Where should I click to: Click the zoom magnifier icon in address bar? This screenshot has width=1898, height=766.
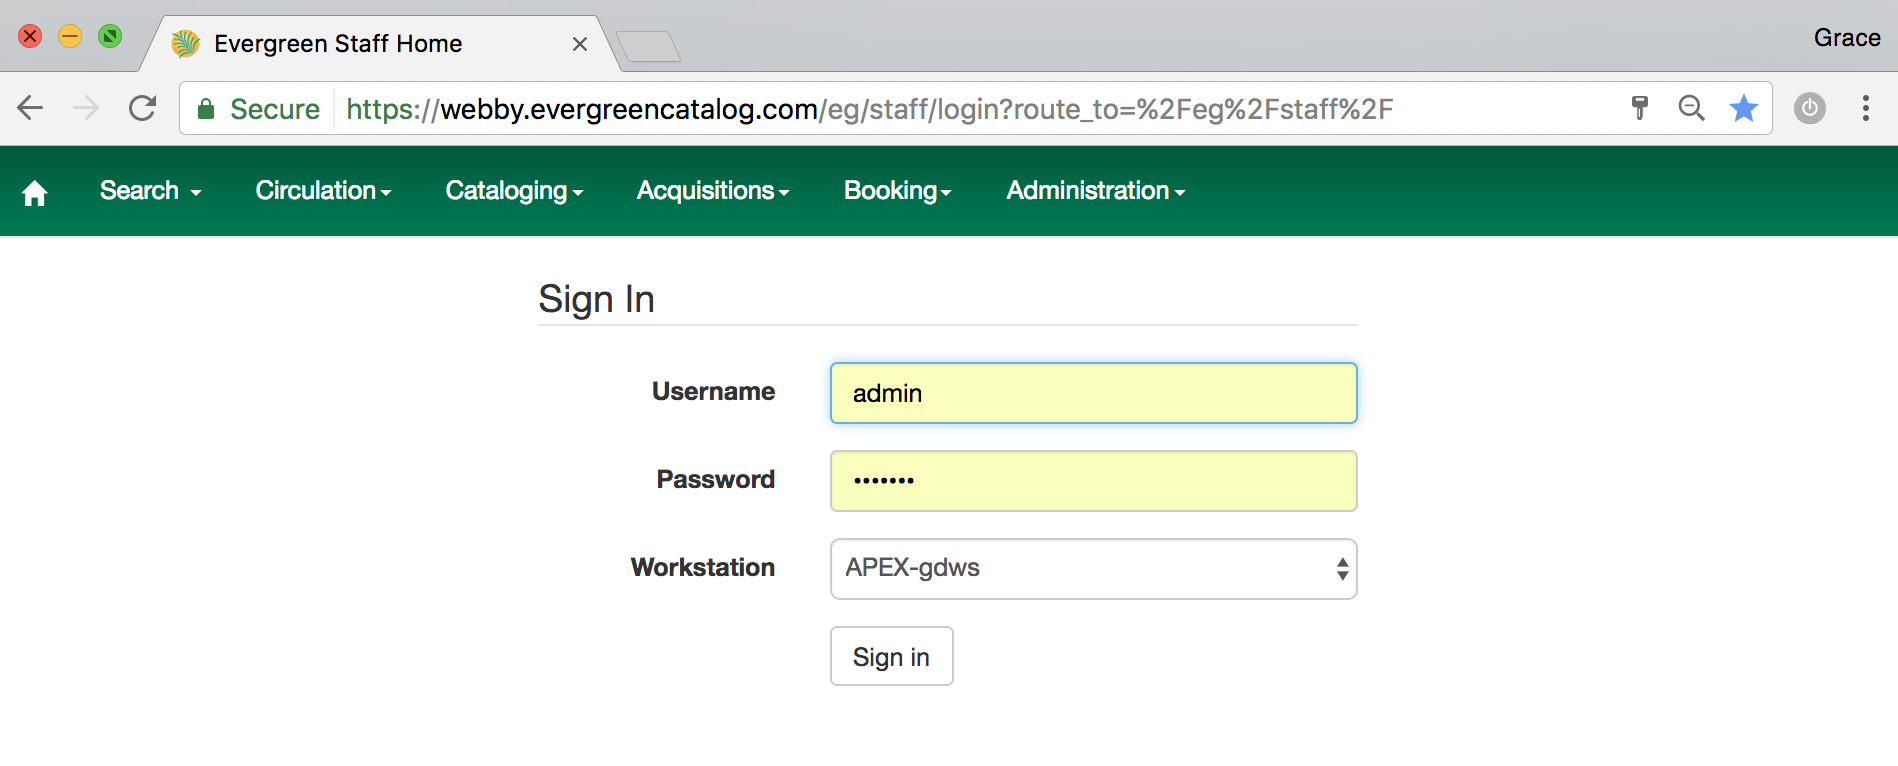click(x=1691, y=108)
